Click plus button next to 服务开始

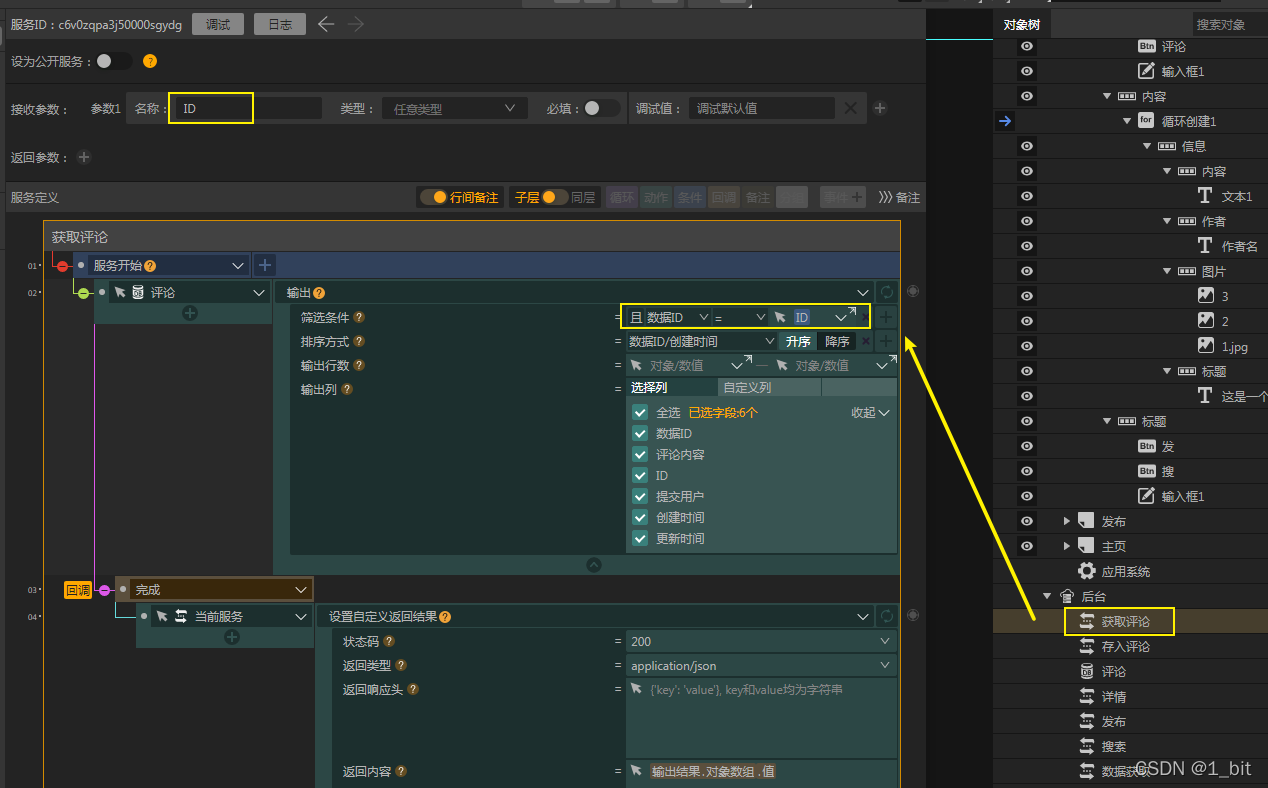pyautogui.click(x=264, y=265)
